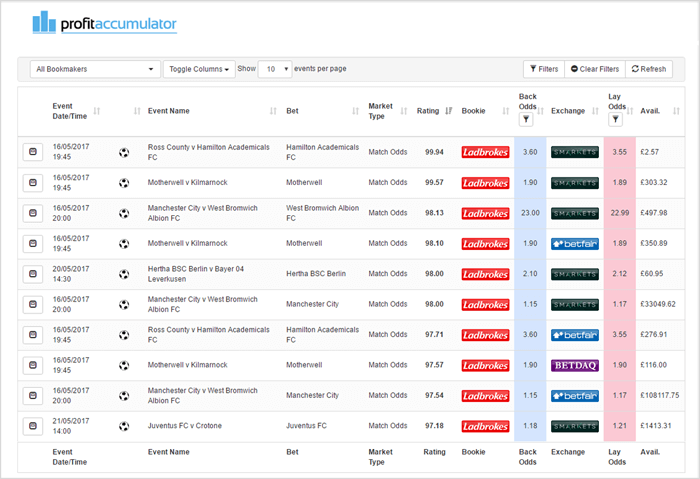Expand the Toggle Columns dropdown

(198, 69)
